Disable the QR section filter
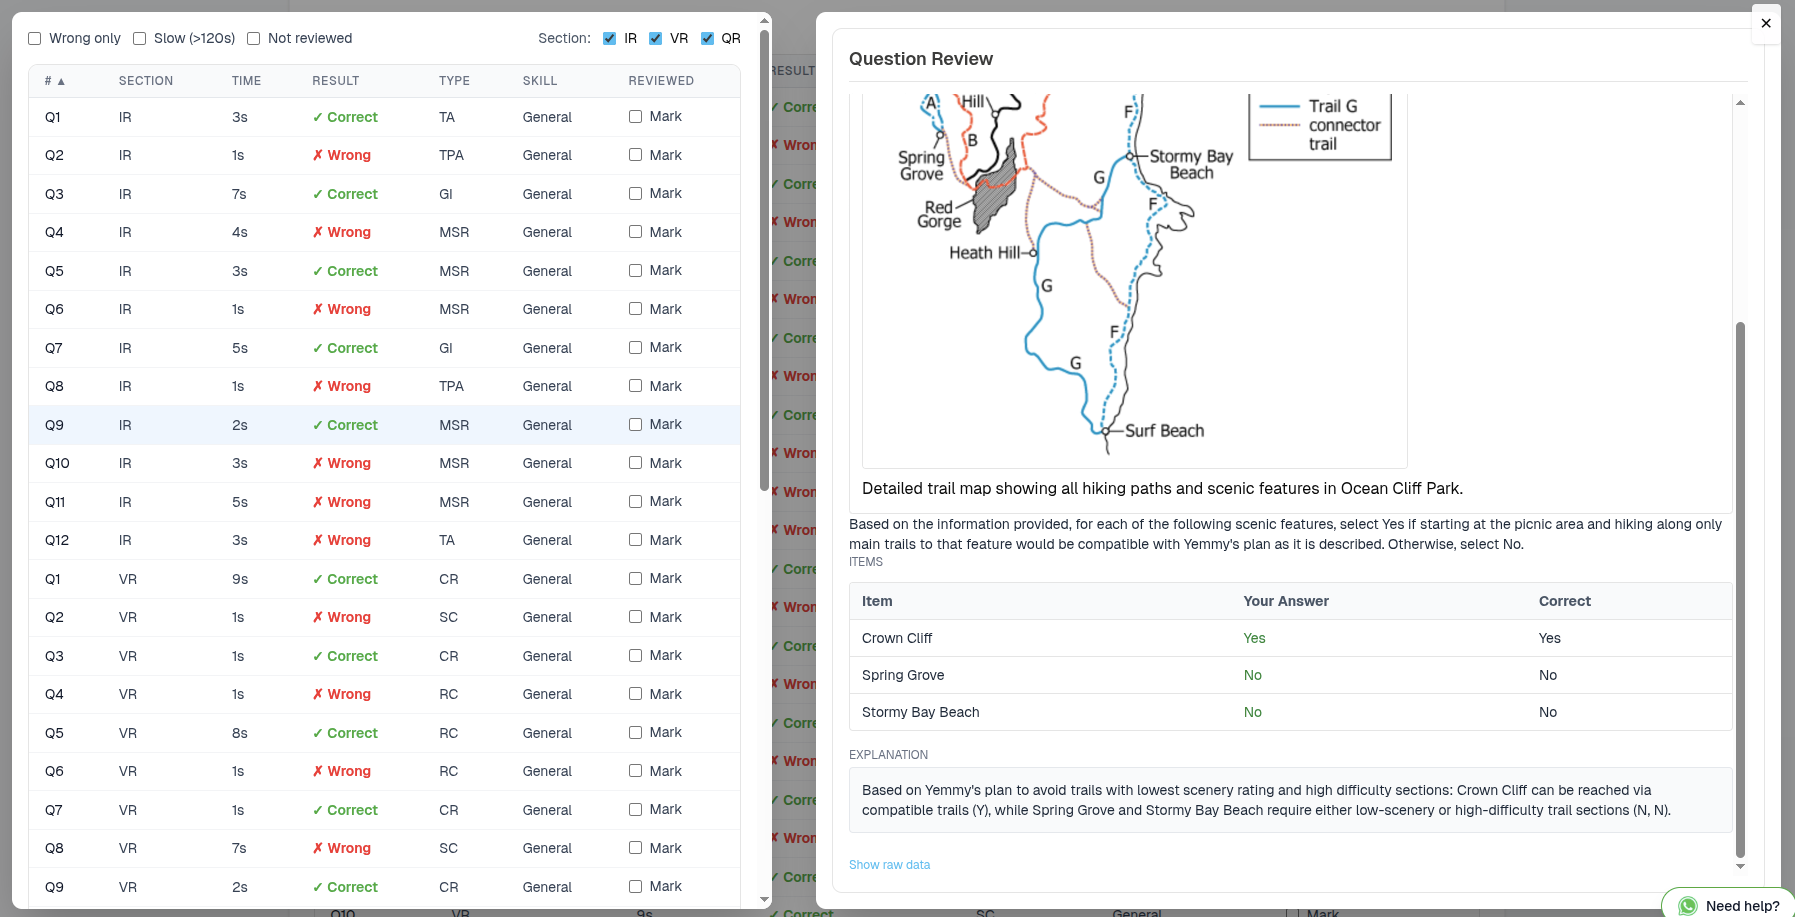The height and width of the screenshot is (917, 1795). 708,39
